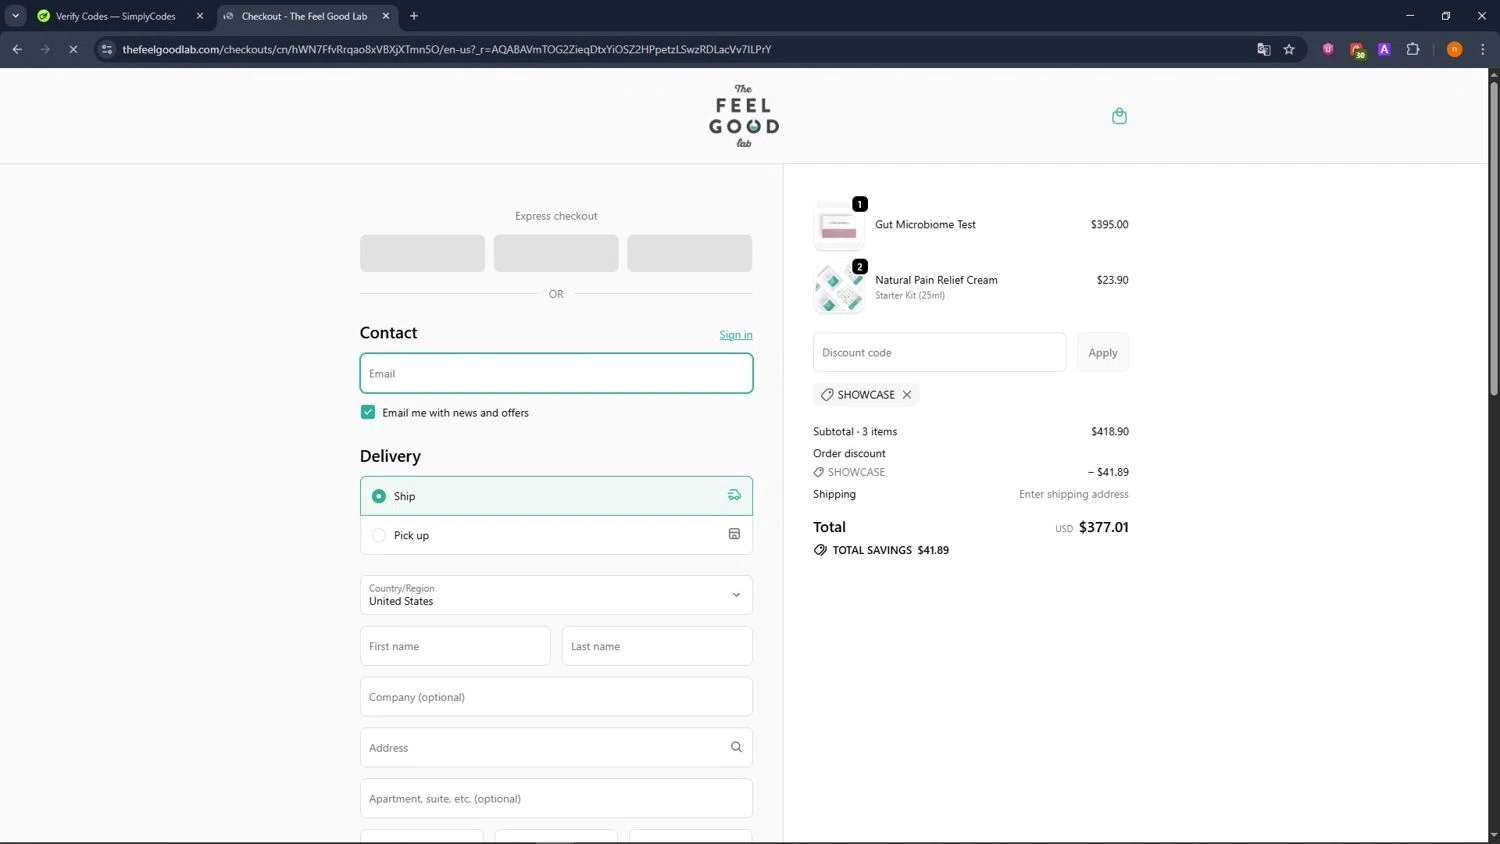1500x844 pixels.
Task: Click the Subtotal · 3 items label
Action: pyautogui.click(x=855, y=432)
